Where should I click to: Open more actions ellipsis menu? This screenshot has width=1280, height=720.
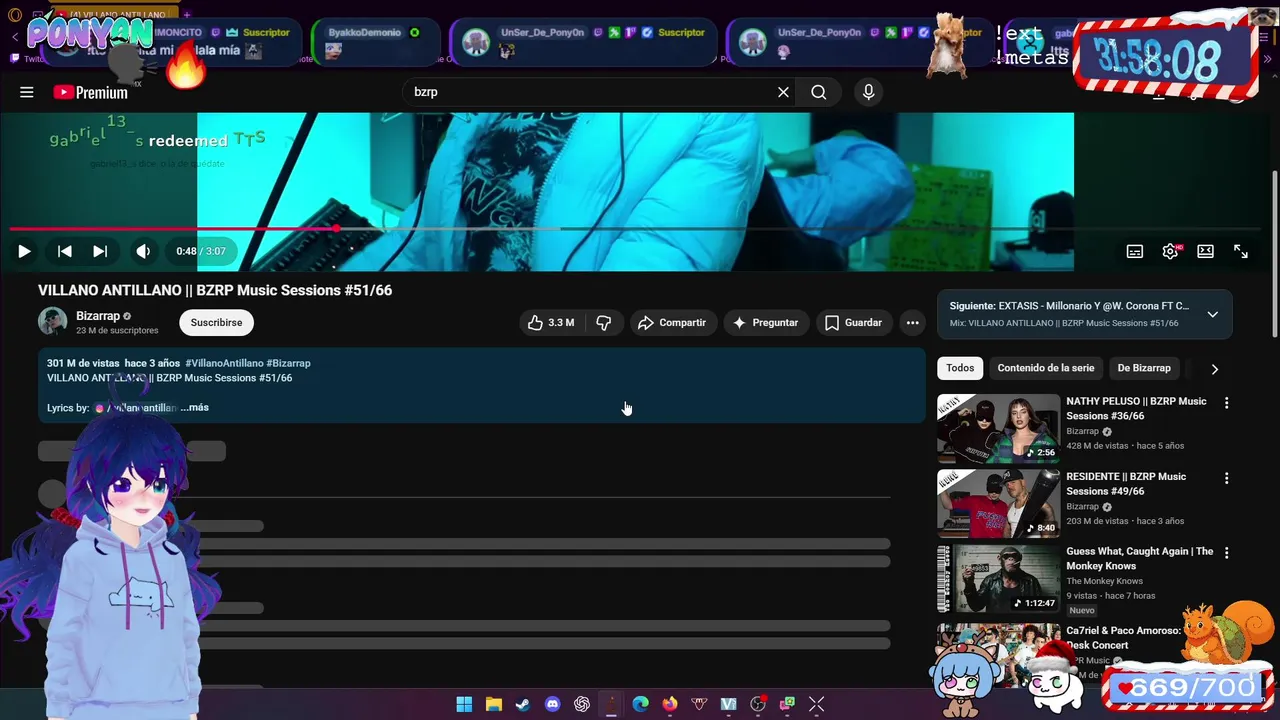coord(912,322)
